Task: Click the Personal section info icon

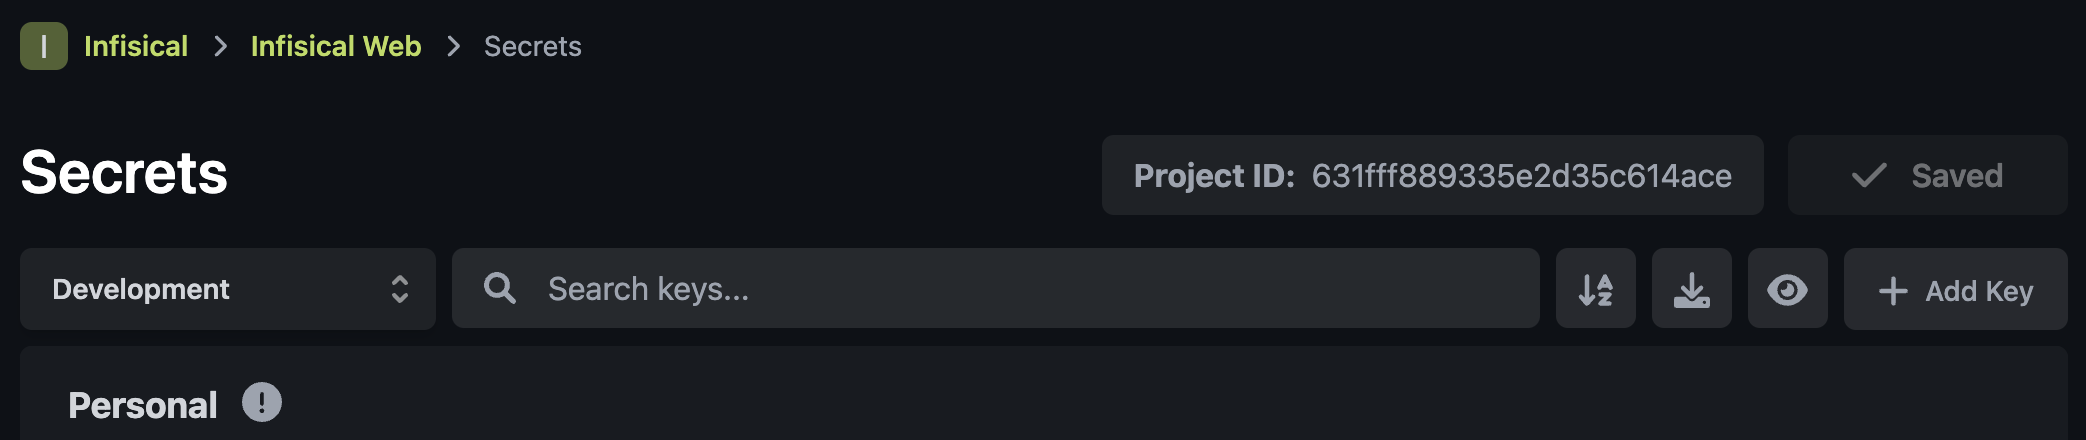Action: point(262,402)
